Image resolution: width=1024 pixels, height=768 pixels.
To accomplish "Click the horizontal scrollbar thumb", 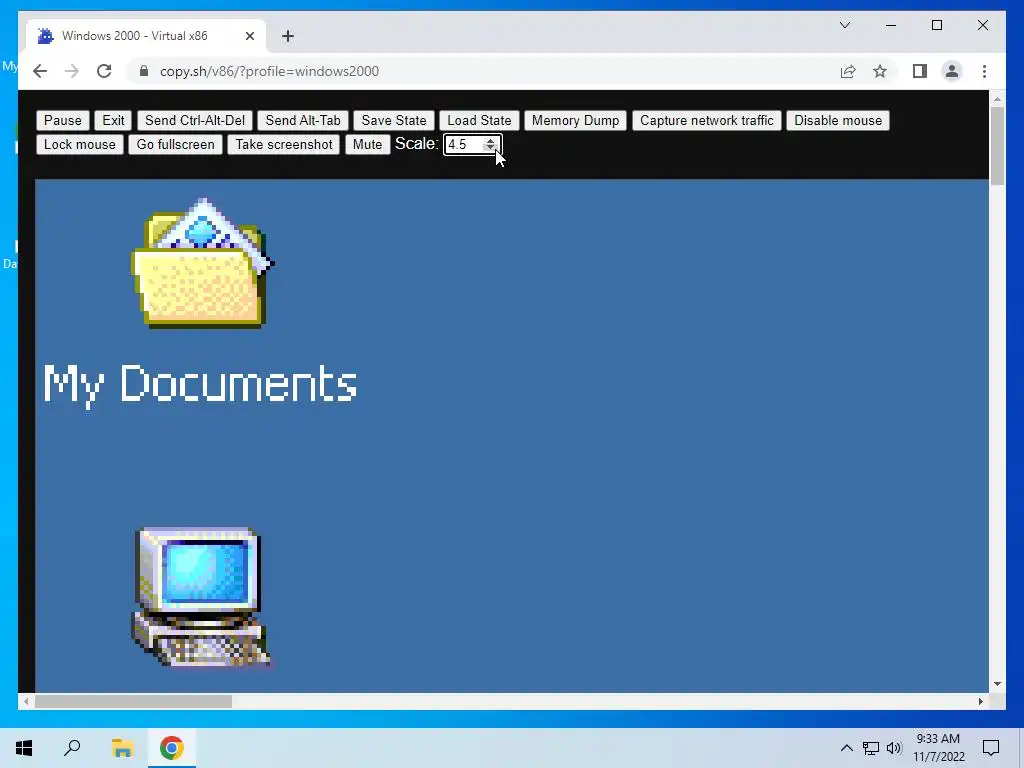I will (x=133, y=701).
